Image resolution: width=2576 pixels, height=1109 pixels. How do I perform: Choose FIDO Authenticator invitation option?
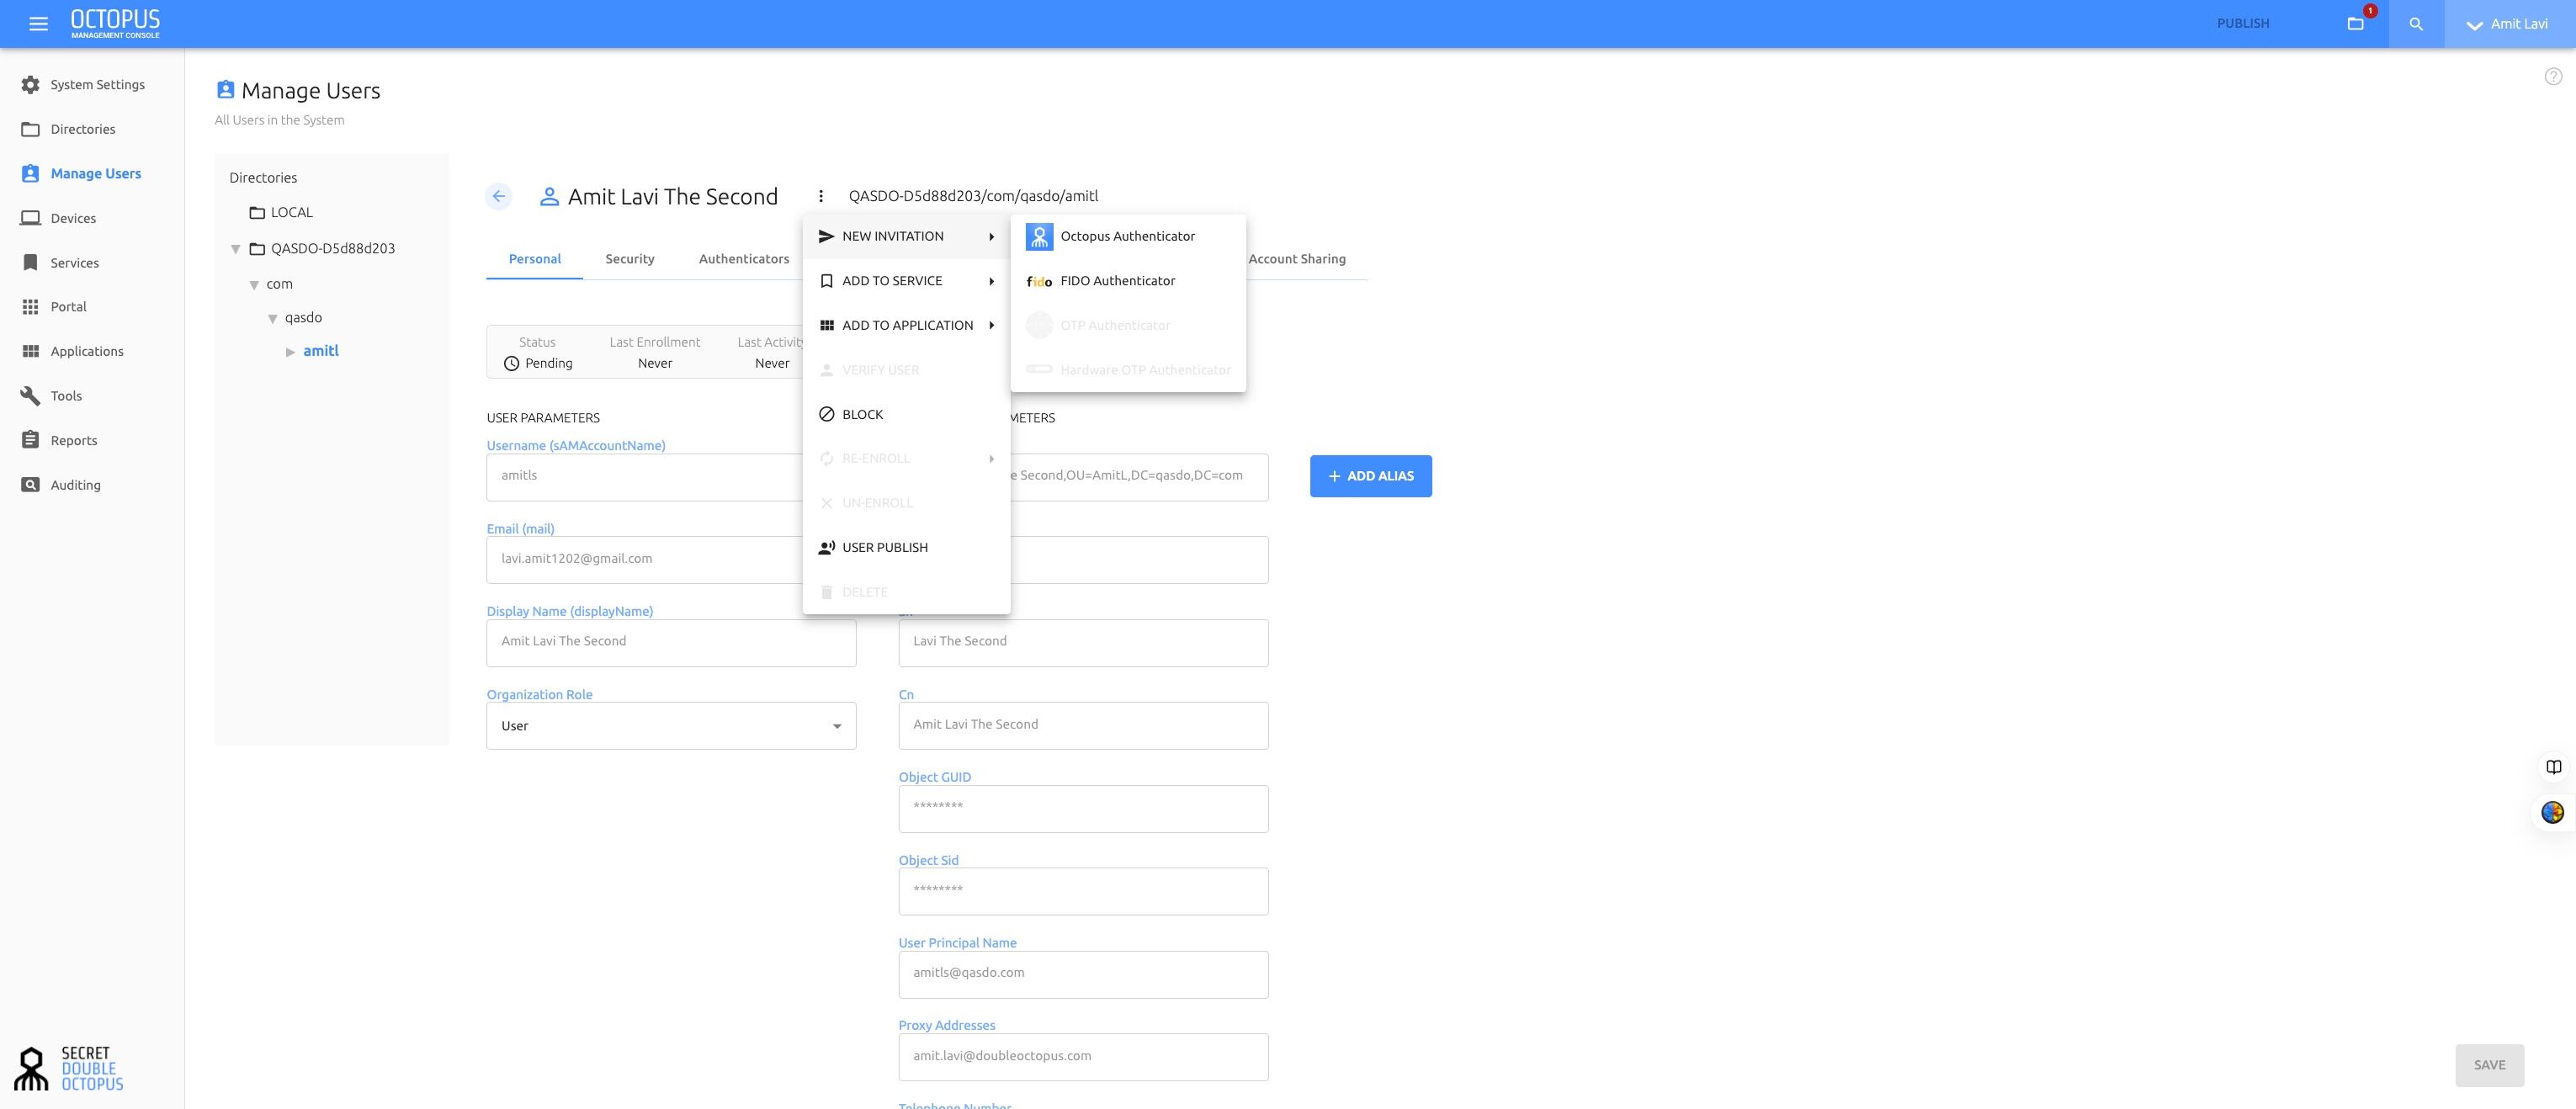click(x=1128, y=281)
